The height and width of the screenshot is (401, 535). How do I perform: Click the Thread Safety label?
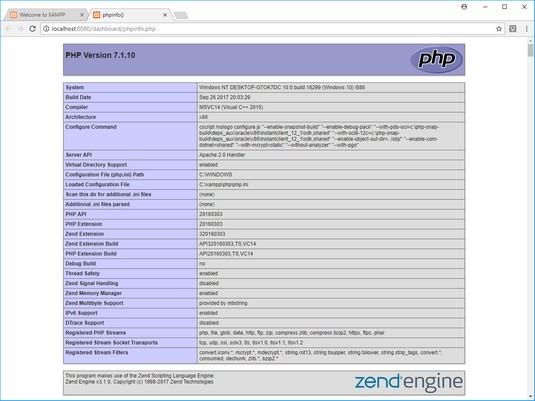pyautogui.click(x=82, y=274)
